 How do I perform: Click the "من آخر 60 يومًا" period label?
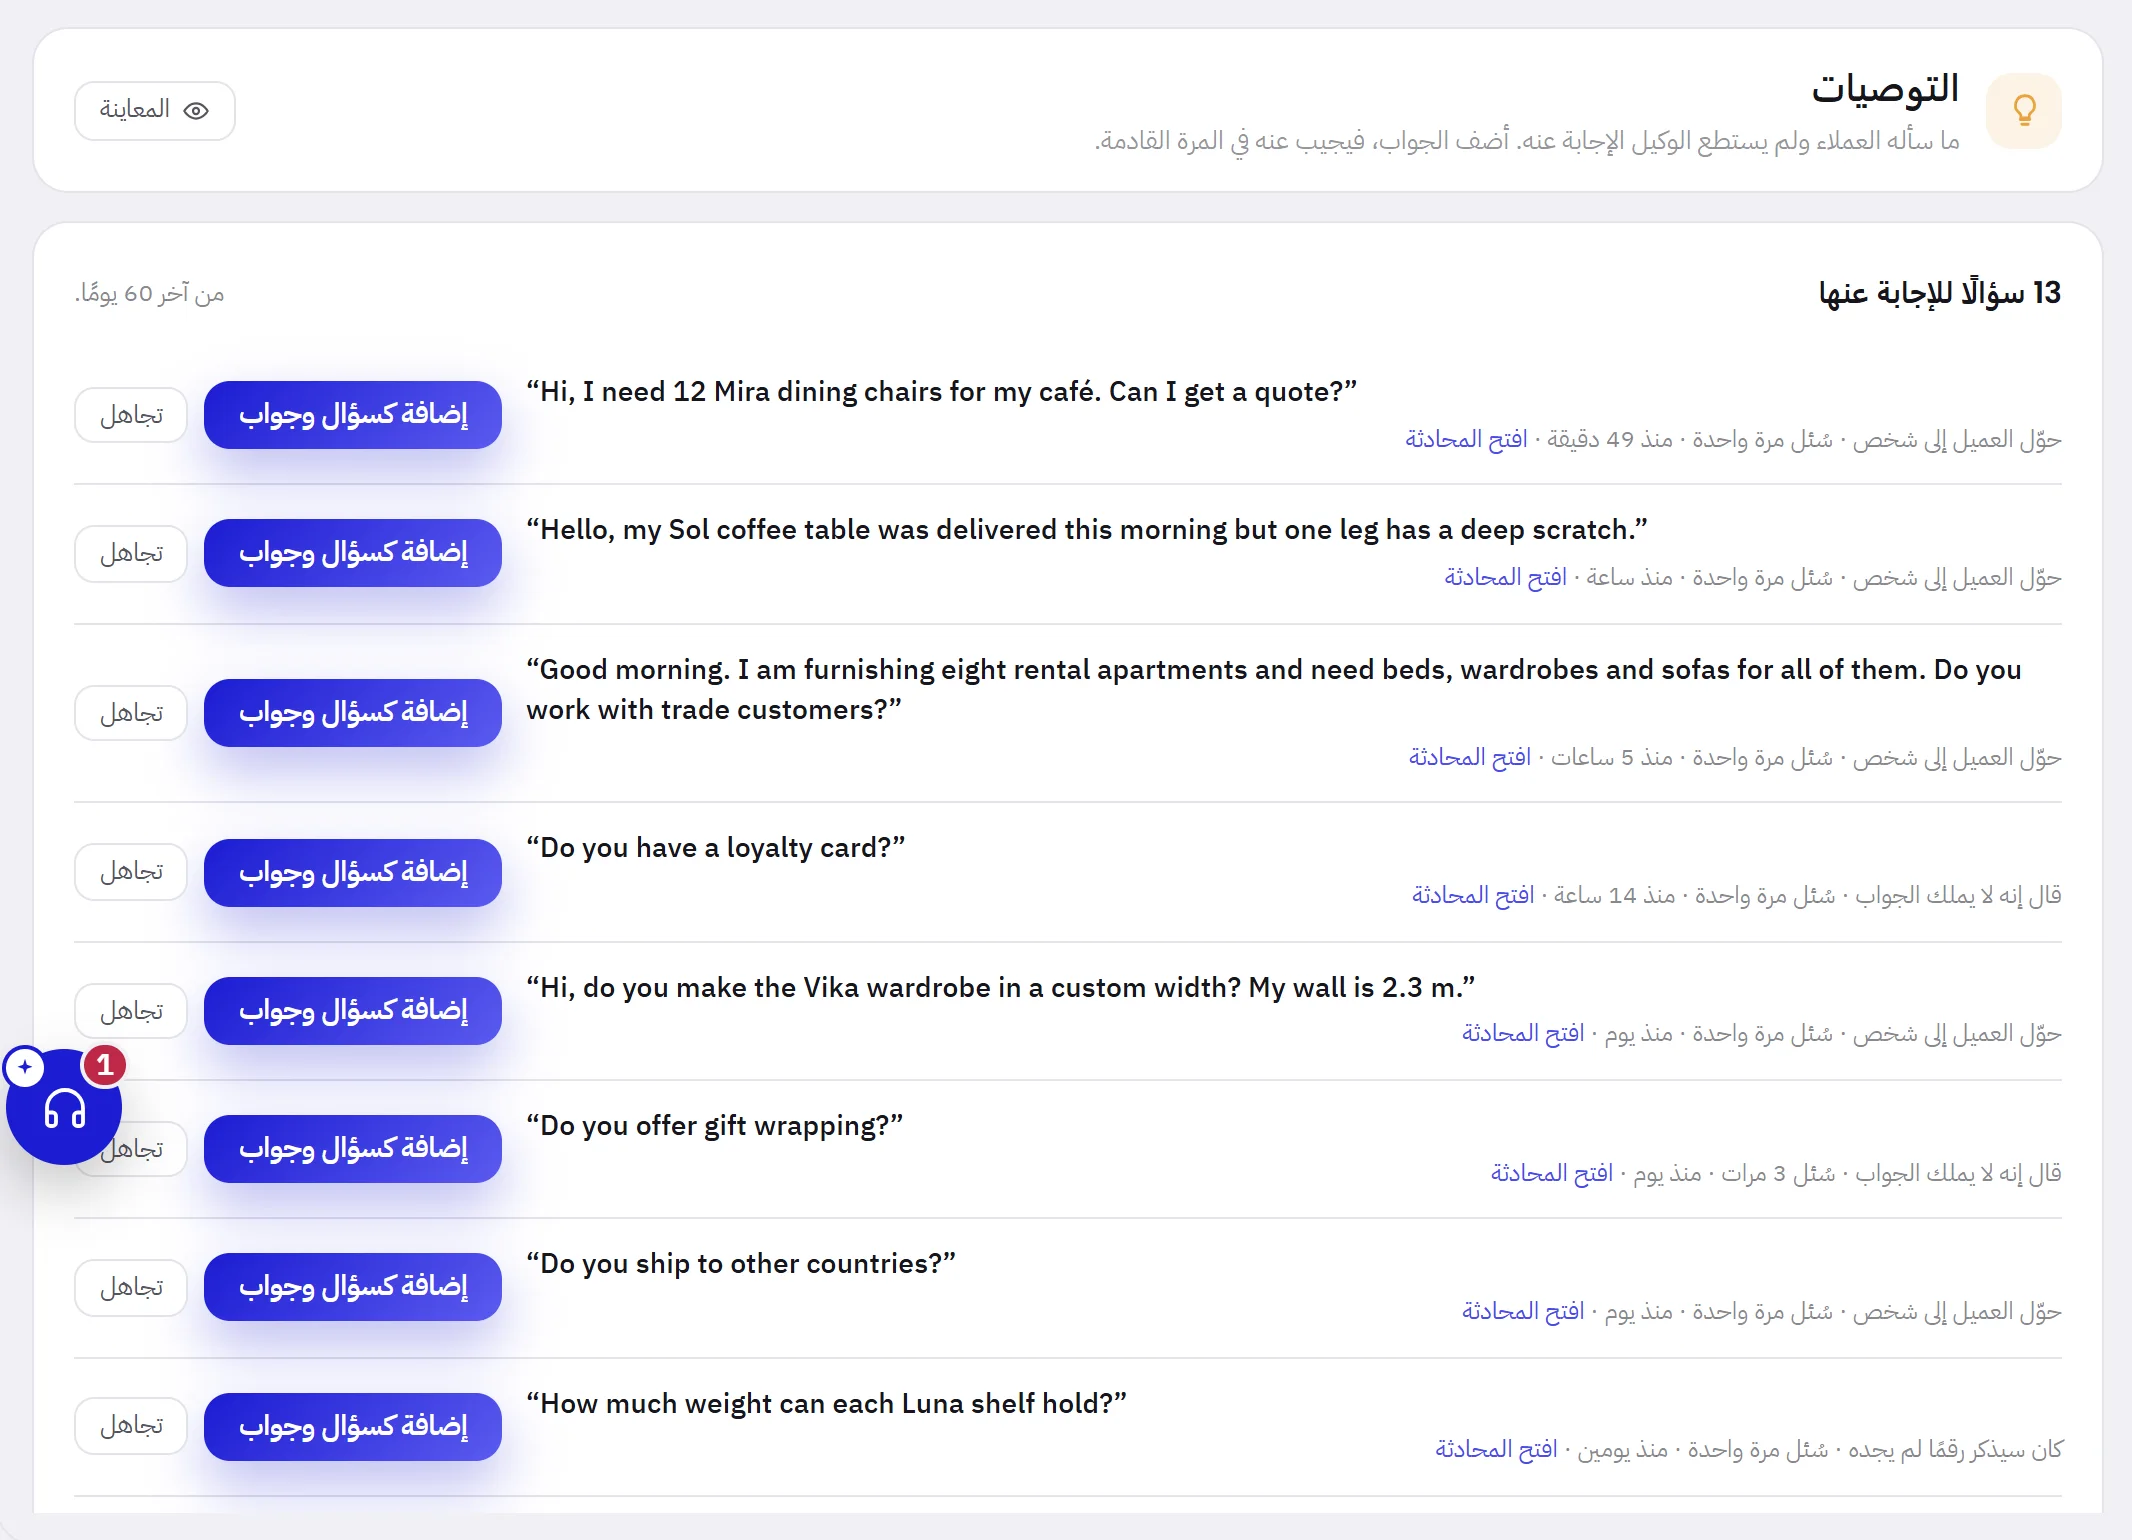(x=149, y=294)
